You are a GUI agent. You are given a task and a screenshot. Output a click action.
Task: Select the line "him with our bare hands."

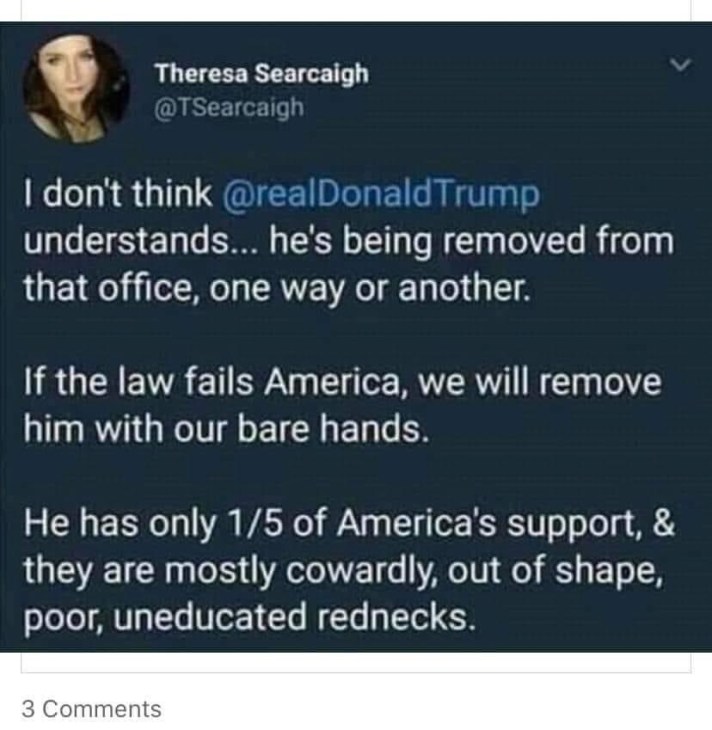click(226, 428)
